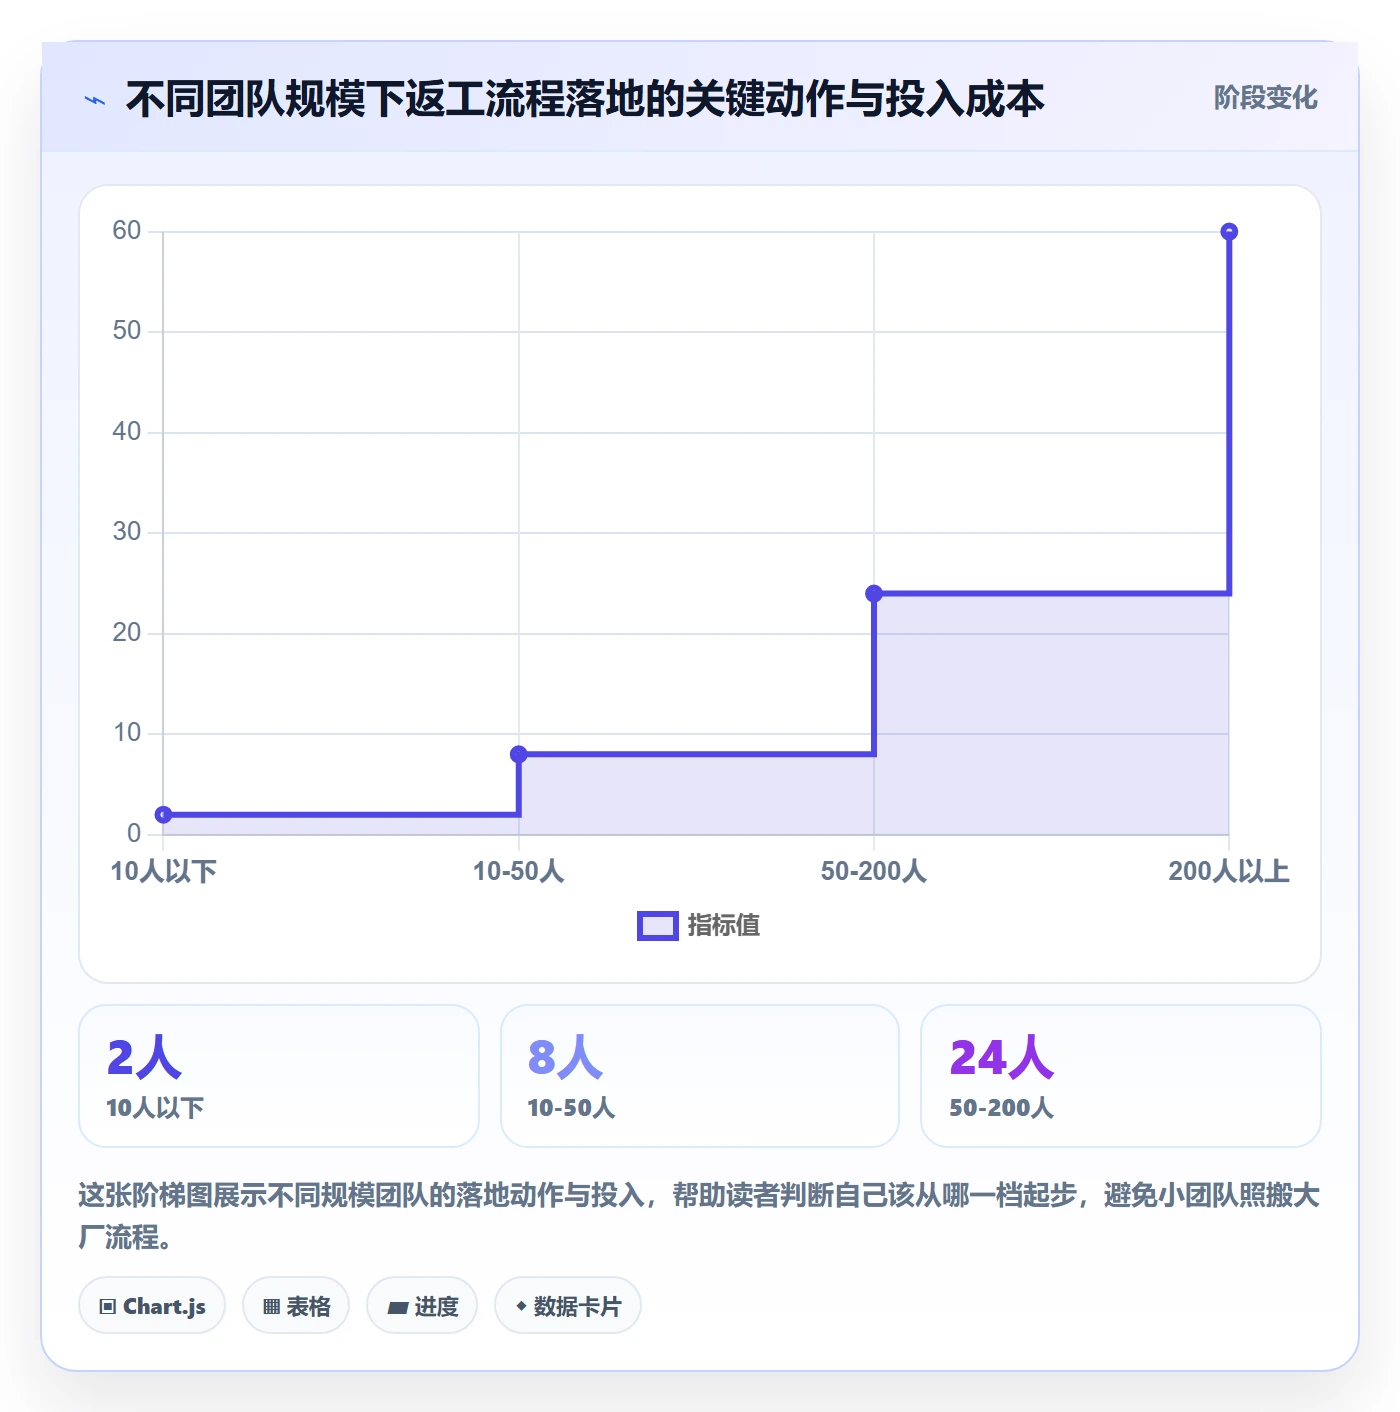Select the 表格 tag chip
Screen dimensions: 1400x1412
(x=296, y=1306)
